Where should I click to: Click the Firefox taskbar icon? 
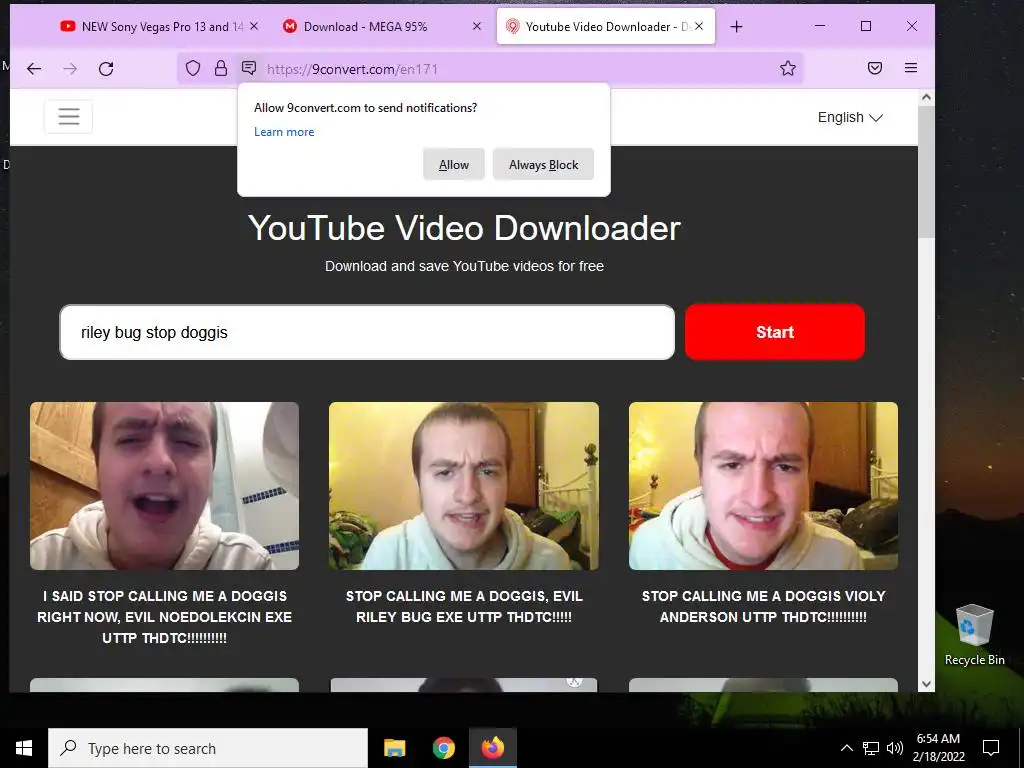tap(493, 748)
